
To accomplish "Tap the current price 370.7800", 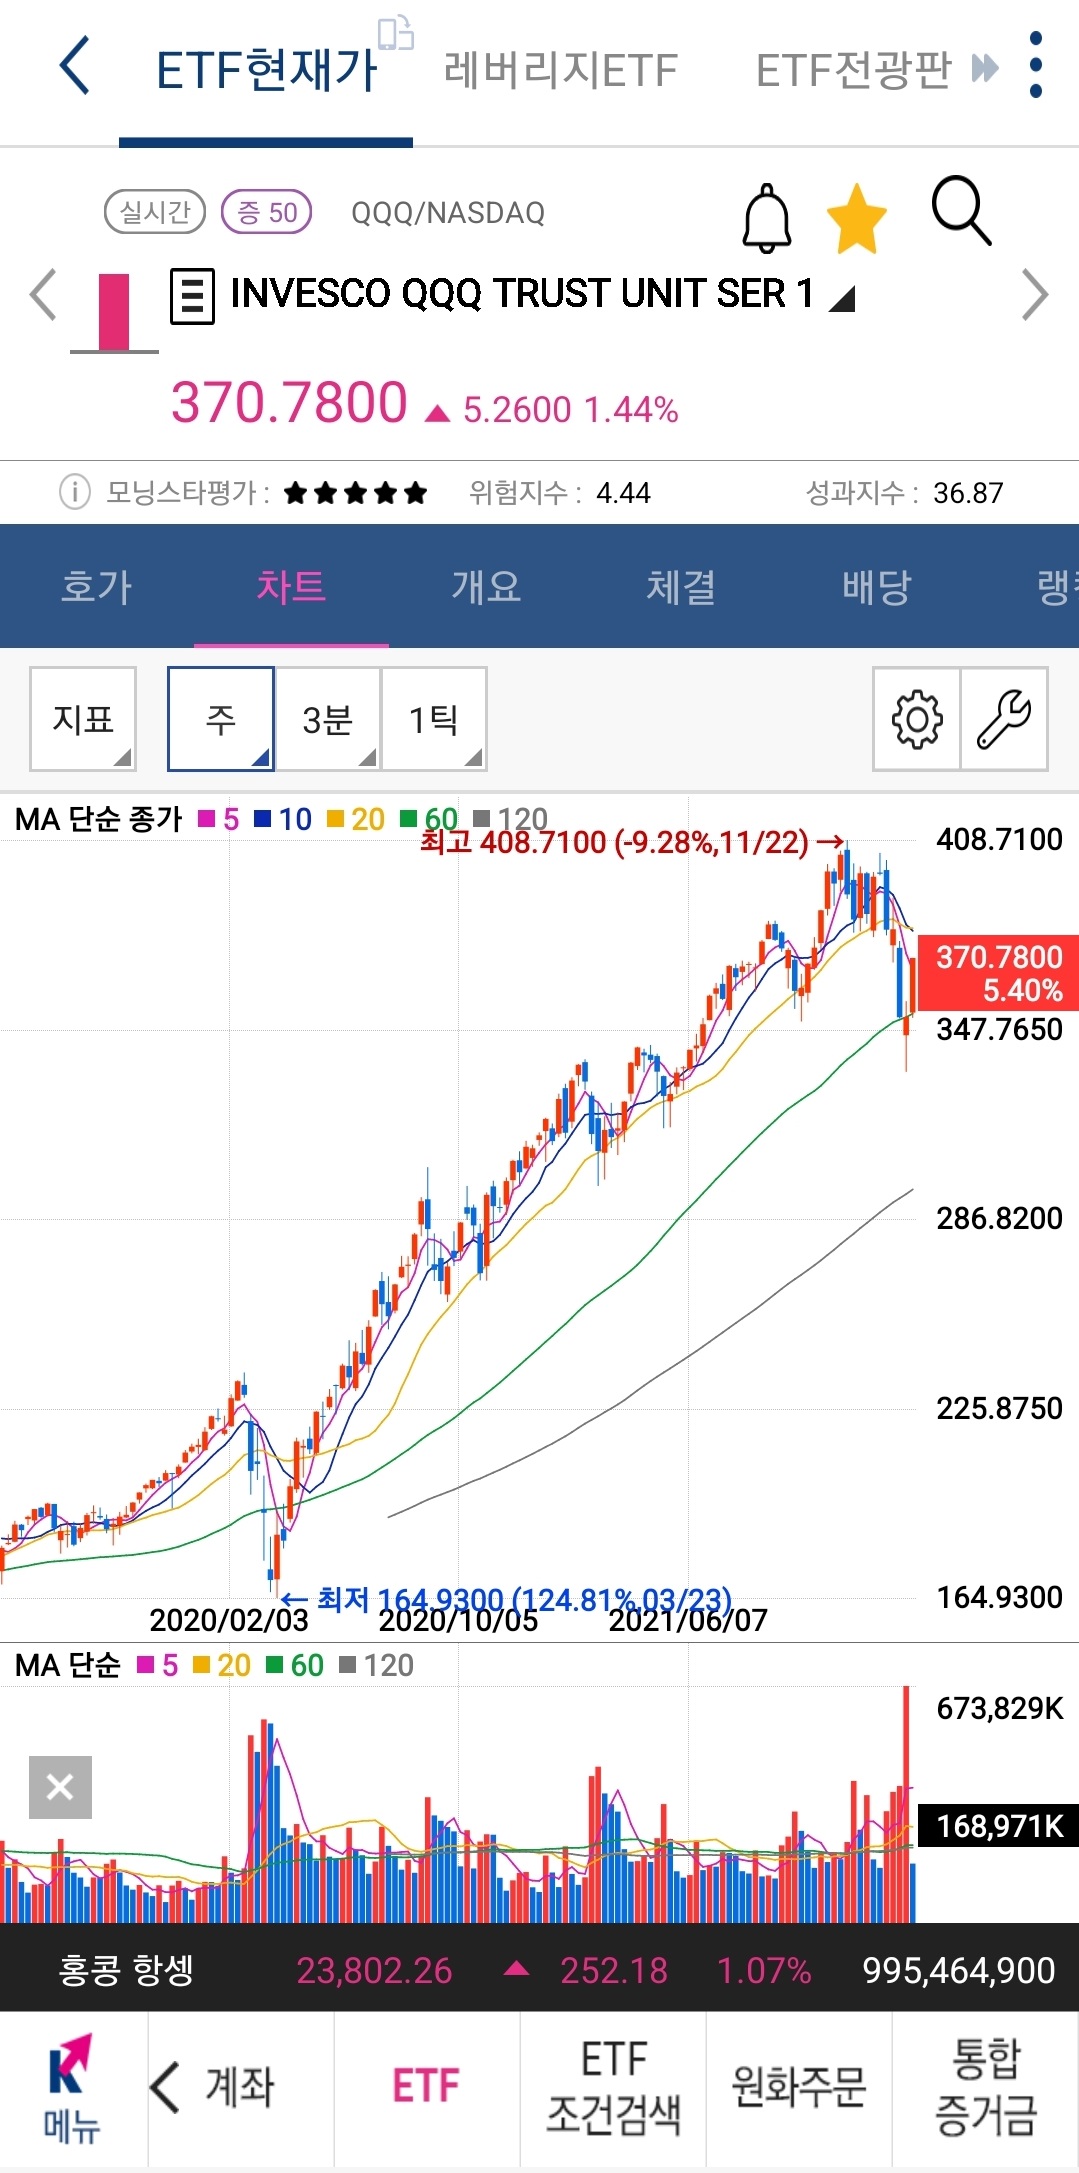I will (289, 403).
